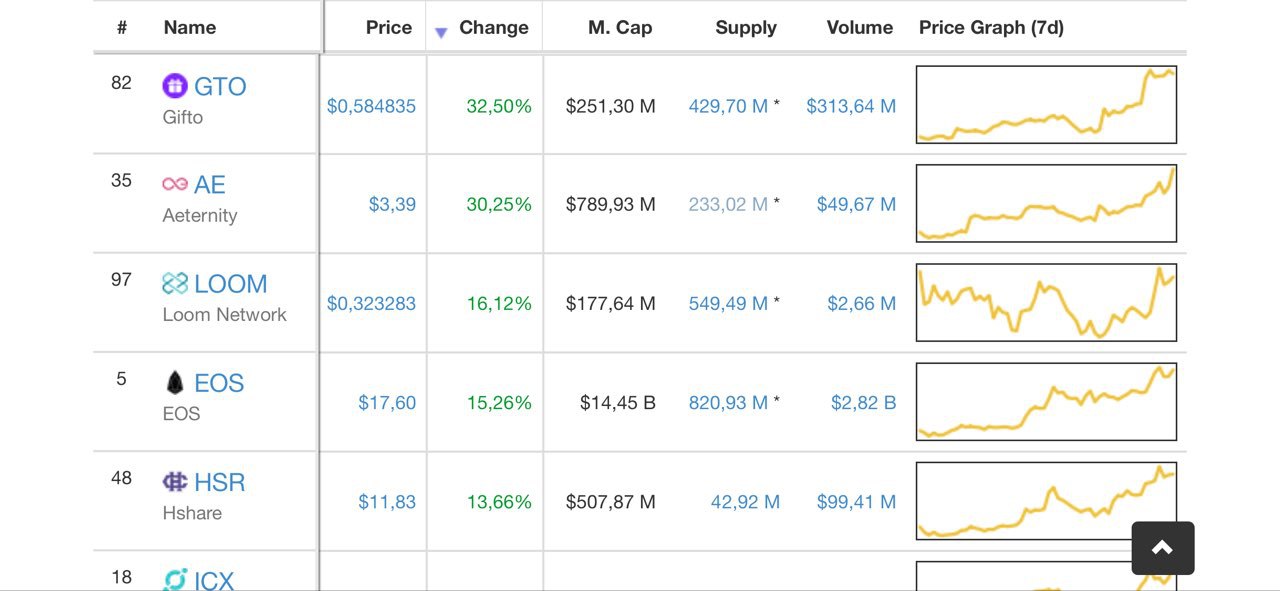Screen dimensions: 1280x591
Task: Open the GTO 7d price graph
Action: 1046,105
